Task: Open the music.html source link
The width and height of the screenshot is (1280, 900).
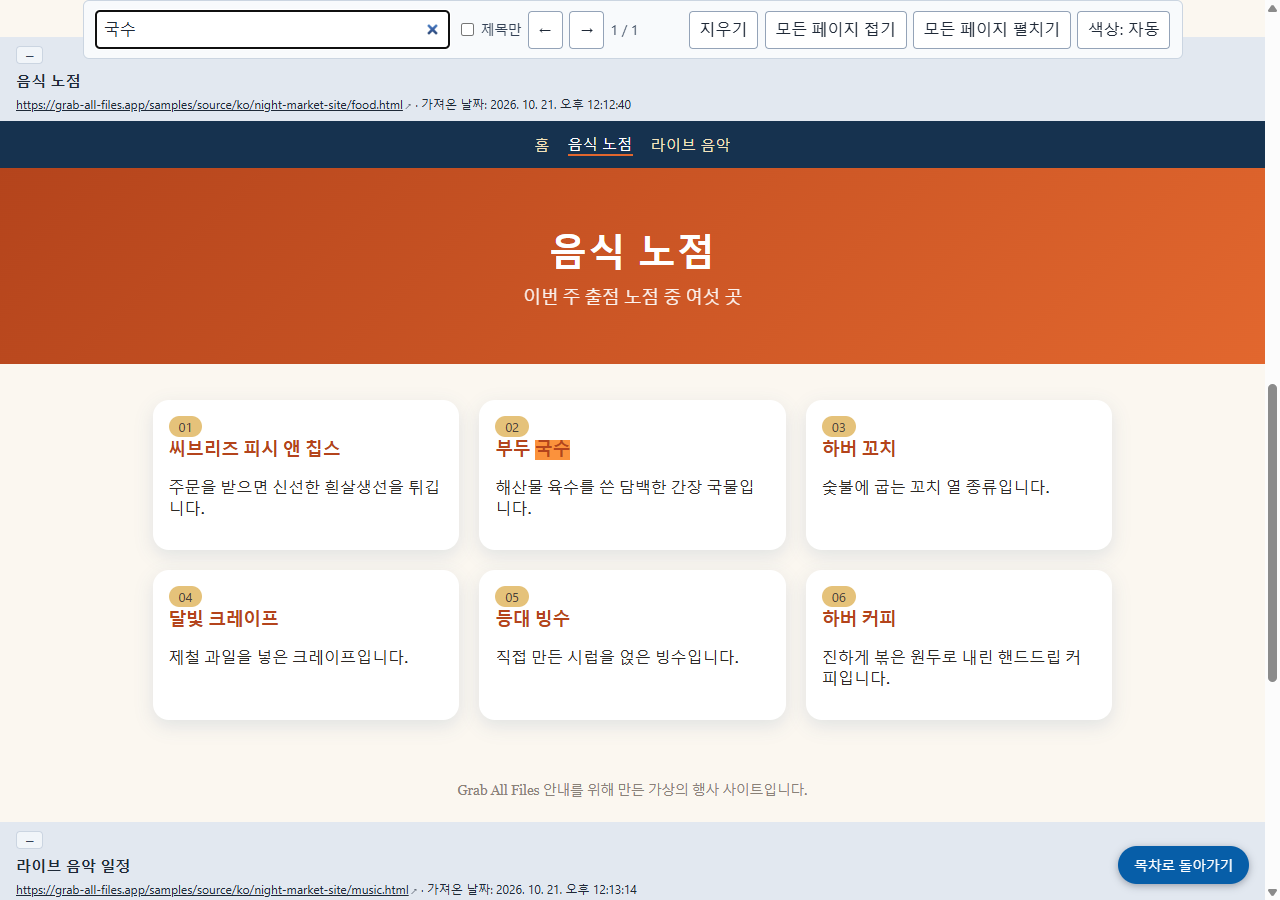Action: pyautogui.click(x=212, y=890)
